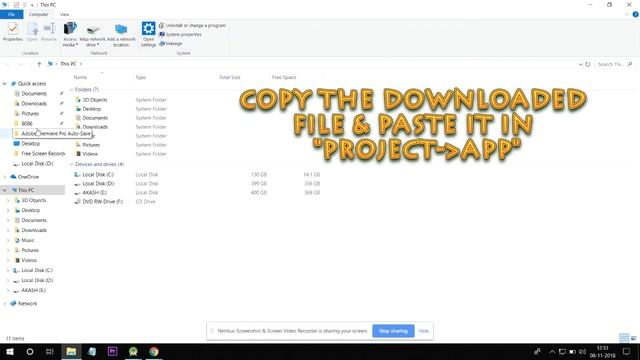640x360 pixels.
Task: Select the Pictures folder in list
Action: coord(91,145)
